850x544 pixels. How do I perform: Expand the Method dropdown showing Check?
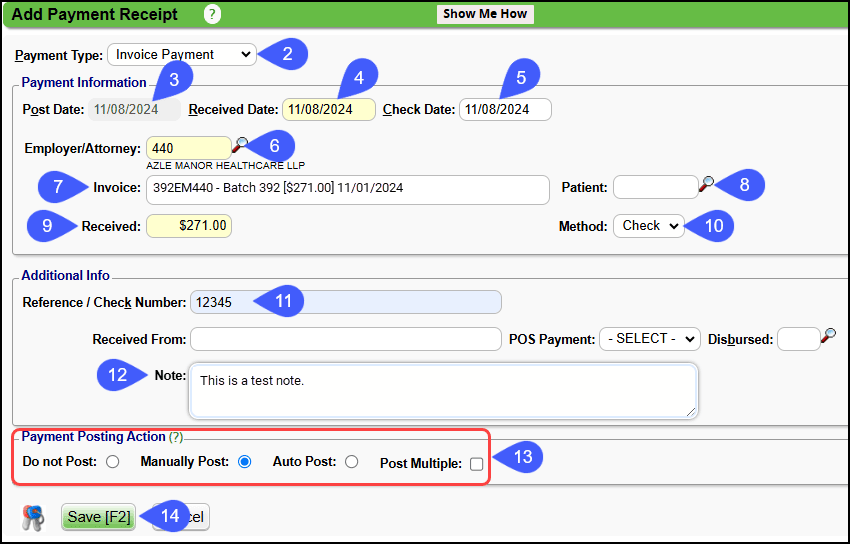coord(648,226)
